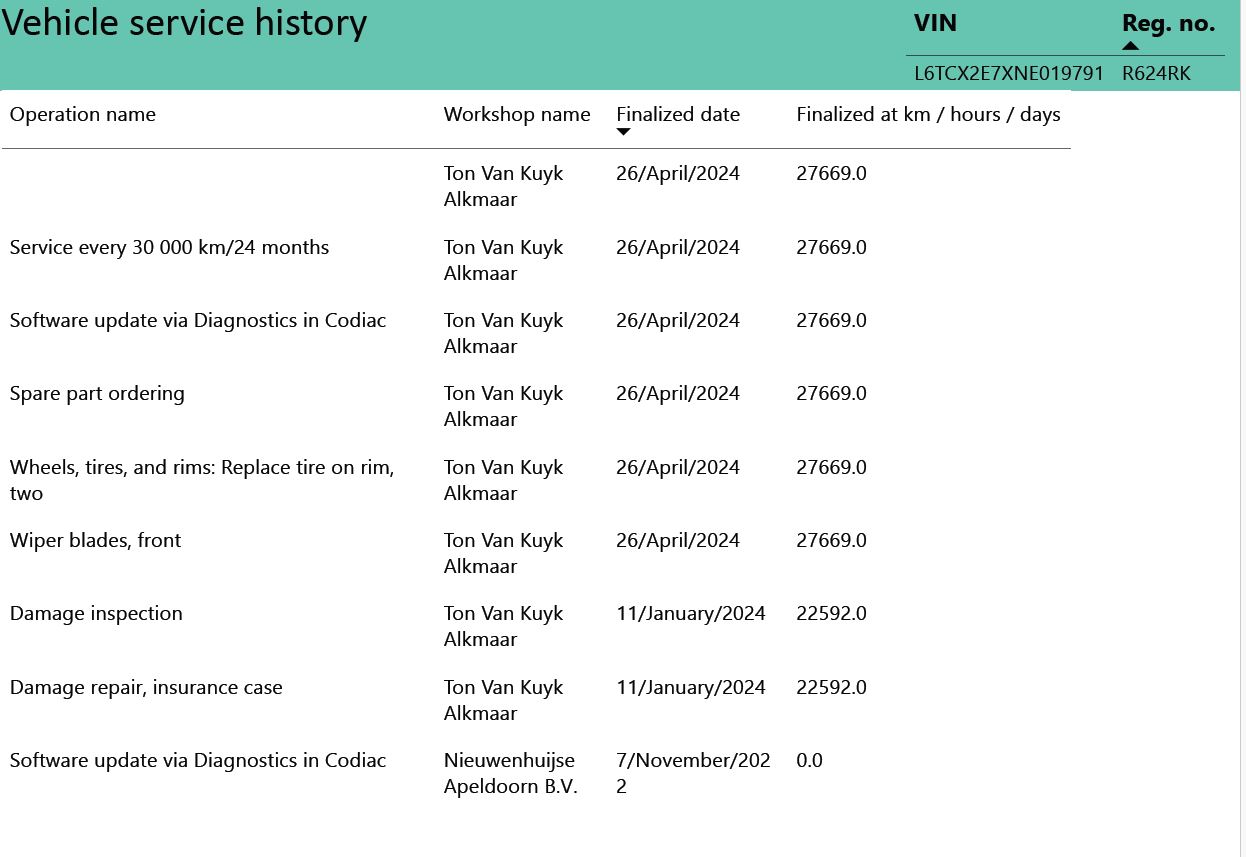Click date 11/January/2024 in Damage inspection row
Screen dimensions: 1246x857
tap(691, 613)
